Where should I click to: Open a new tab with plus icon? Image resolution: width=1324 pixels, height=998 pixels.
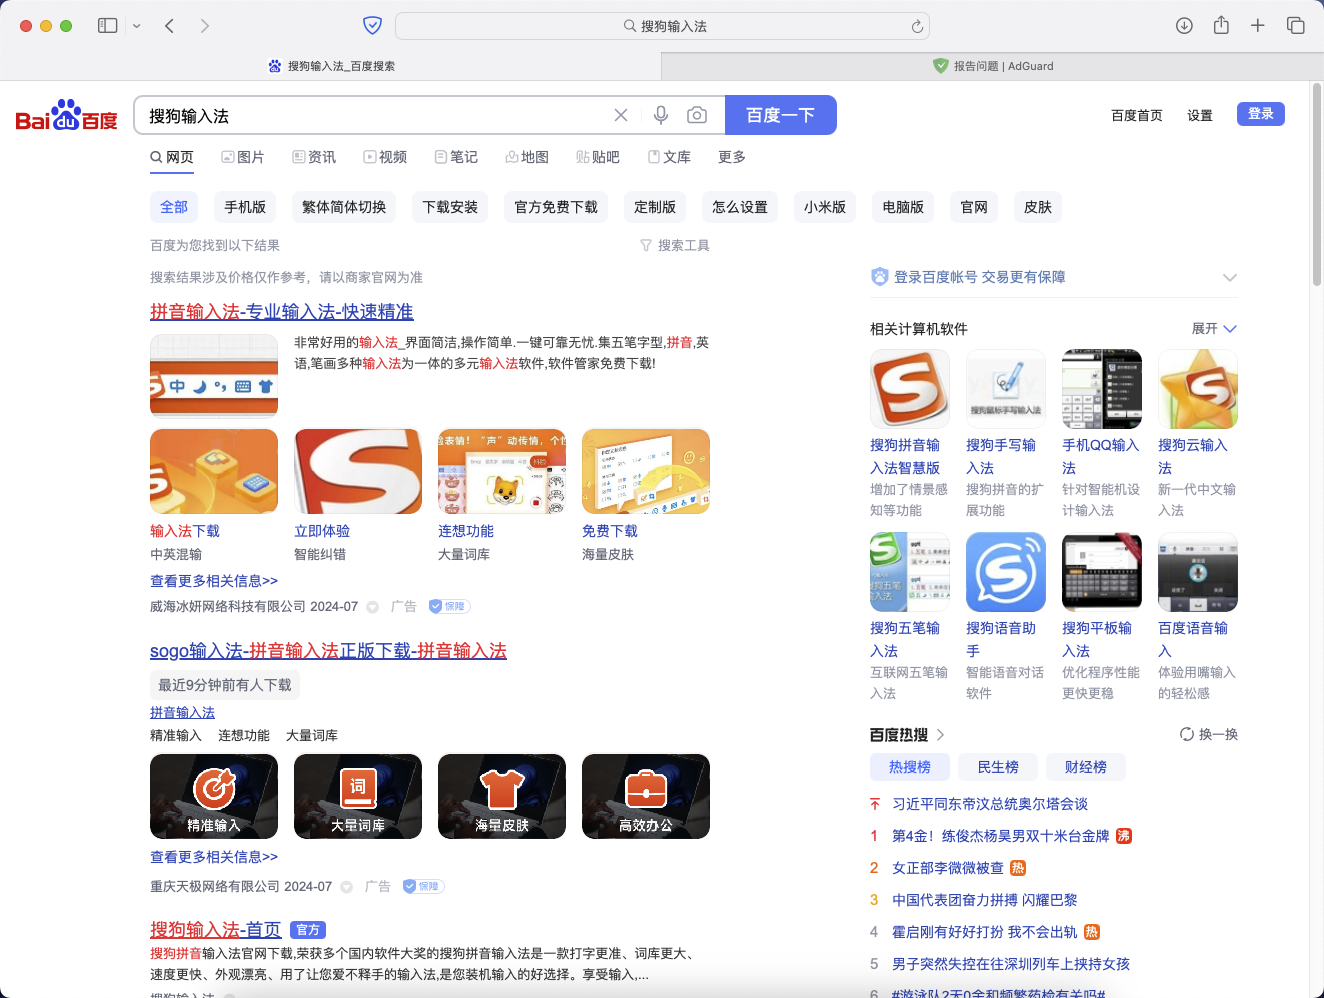(1258, 26)
